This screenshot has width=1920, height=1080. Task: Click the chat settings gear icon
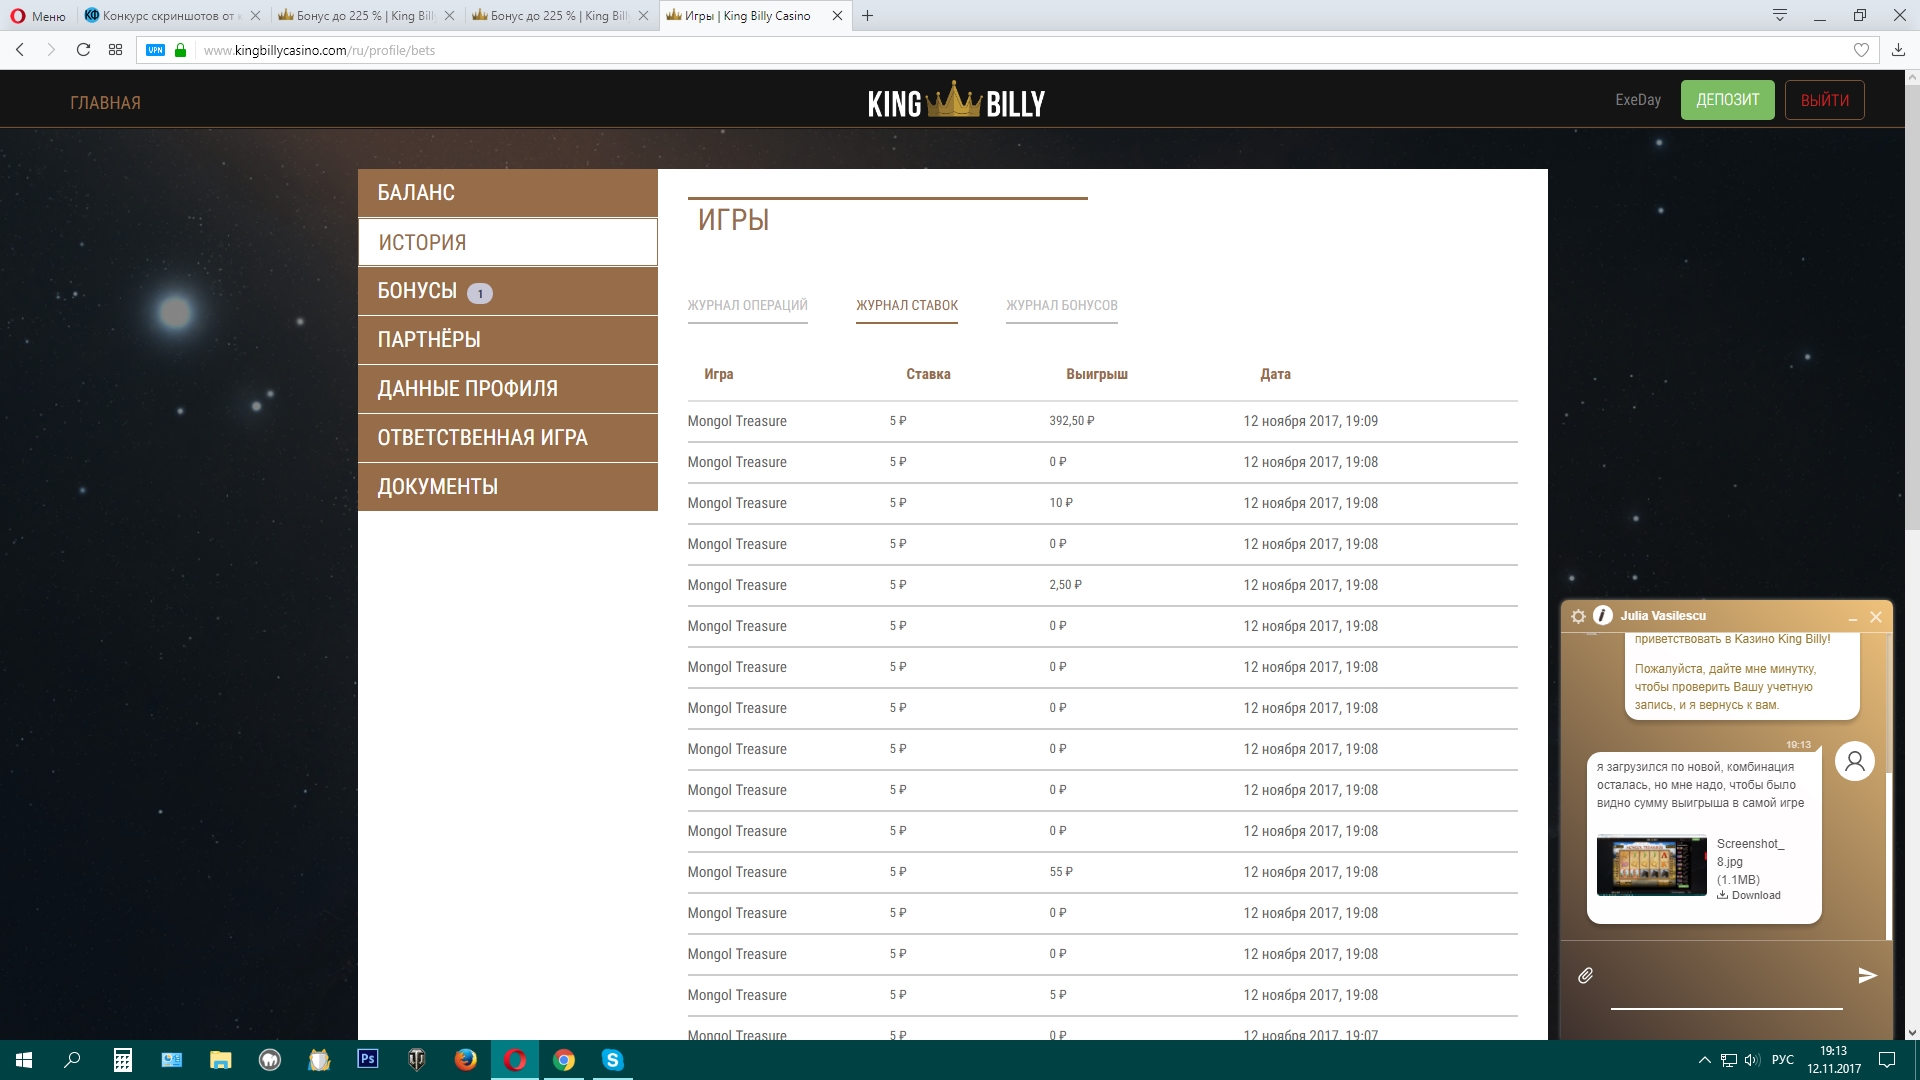(x=1578, y=616)
